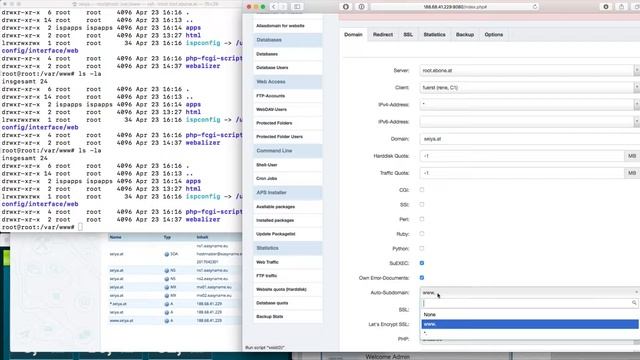This screenshot has height=360, width=640.
Task: Select the *. option in Auto-Subdomain list
Action: coord(529,333)
